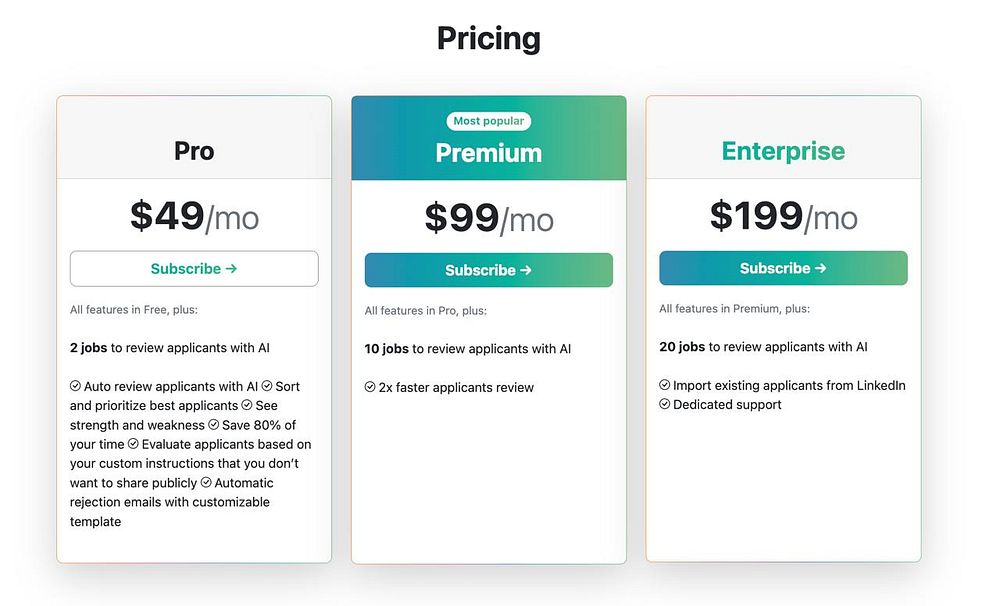Click the check icon before Save 80%

(x=213, y=425)
